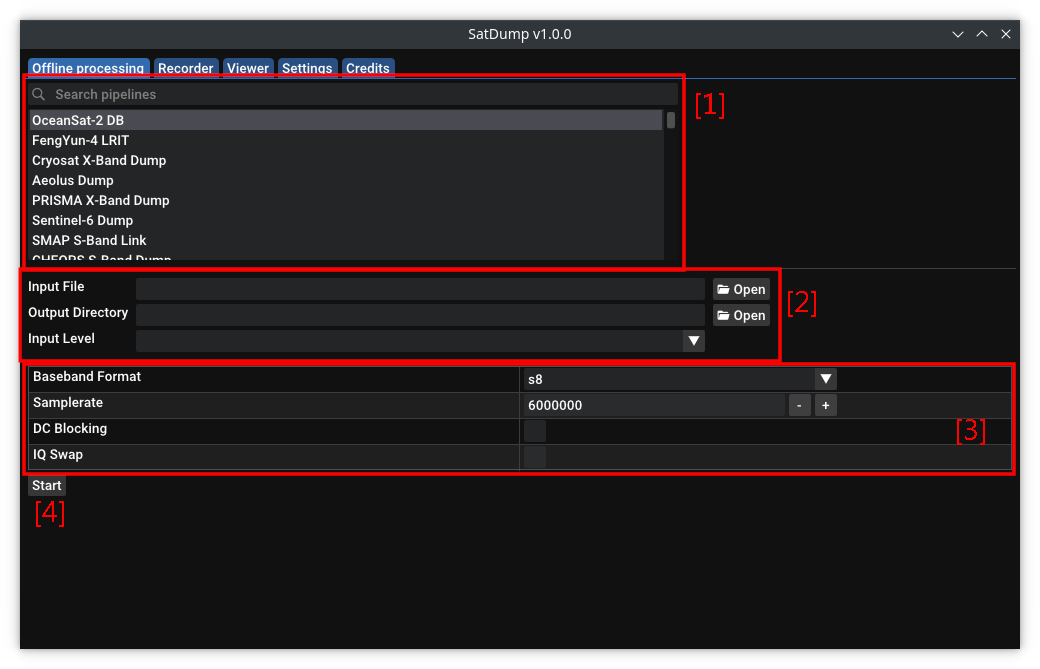Decrease Samplerate with minus button

point(799,404)
